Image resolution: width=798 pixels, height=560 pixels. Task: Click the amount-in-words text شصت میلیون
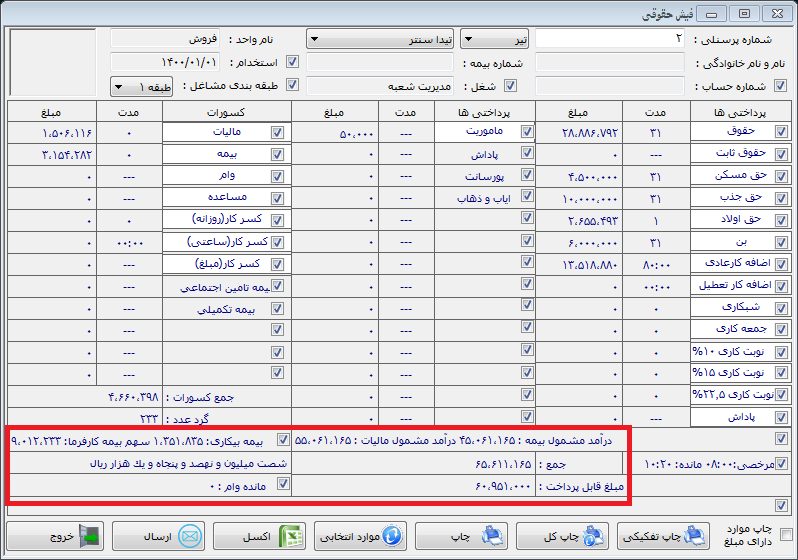[188, 464]
